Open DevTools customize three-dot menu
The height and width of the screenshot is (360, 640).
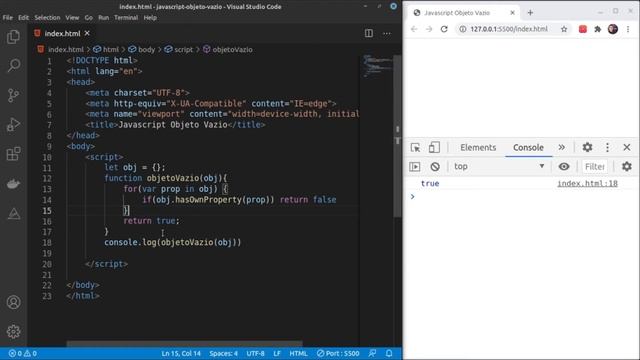click(x=607, y=147)
